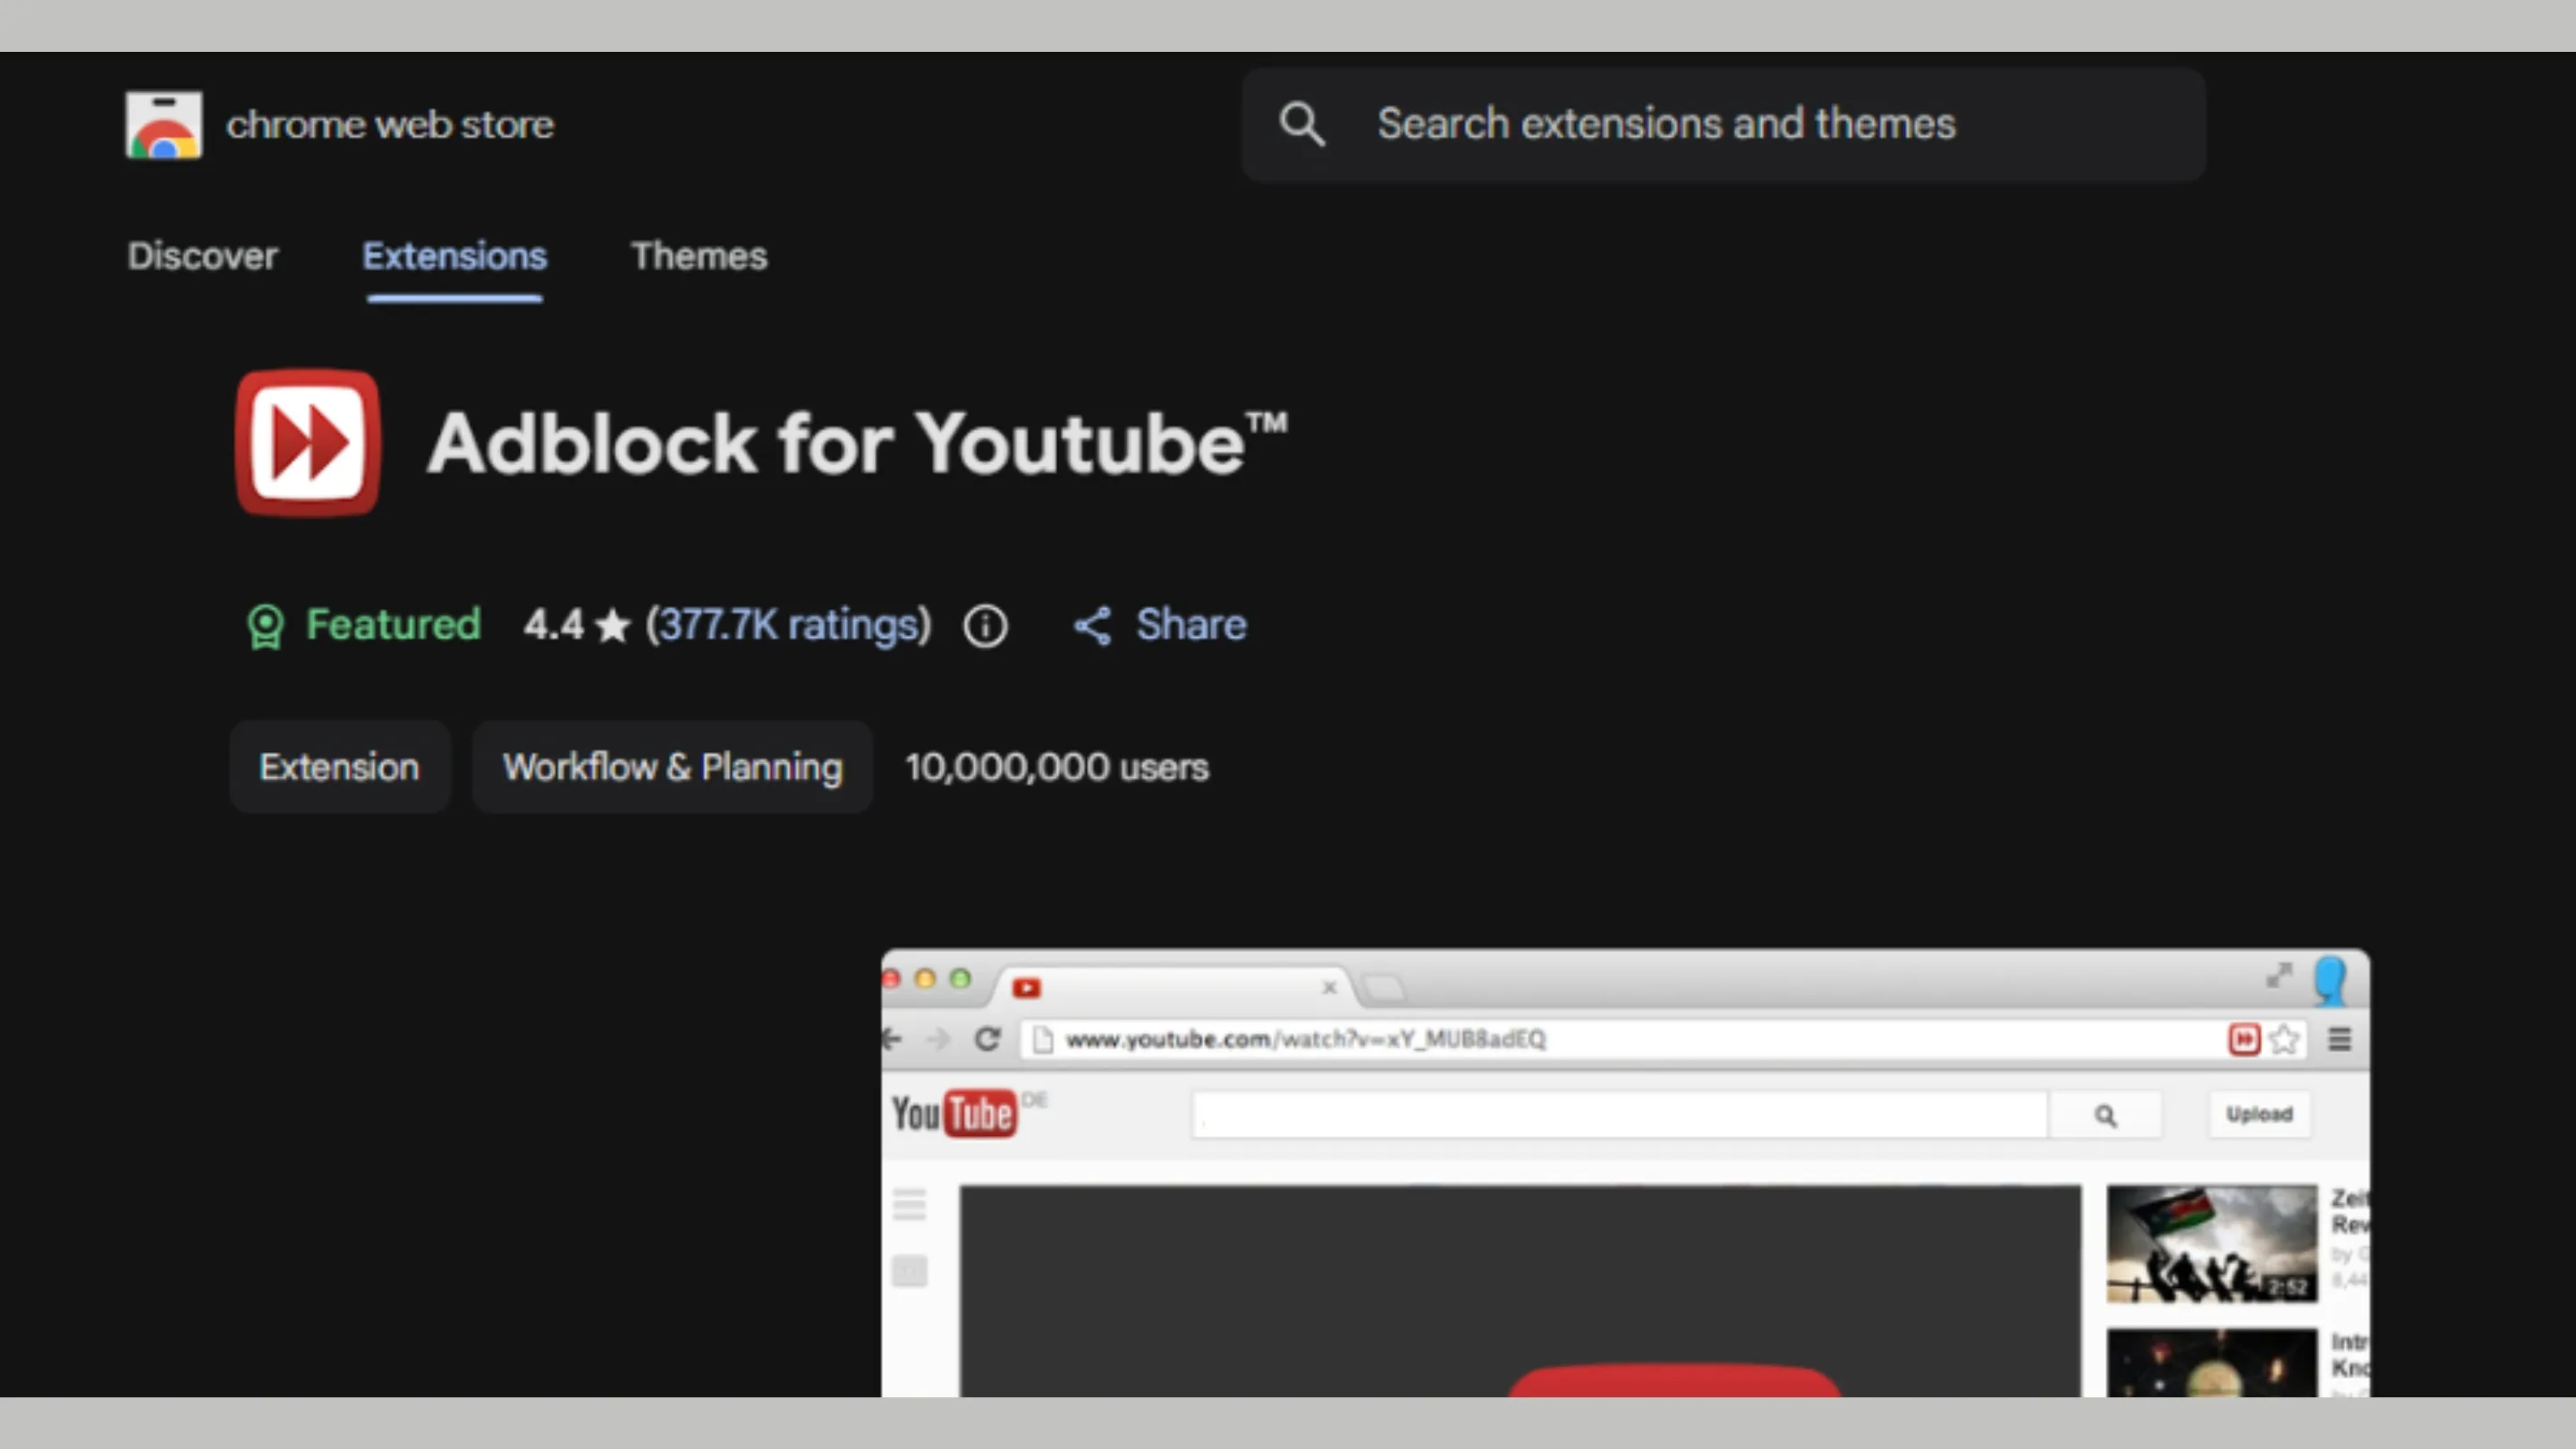
Task: Click YouTube tab favicon in preview
Action: [x=1027, y=988]
